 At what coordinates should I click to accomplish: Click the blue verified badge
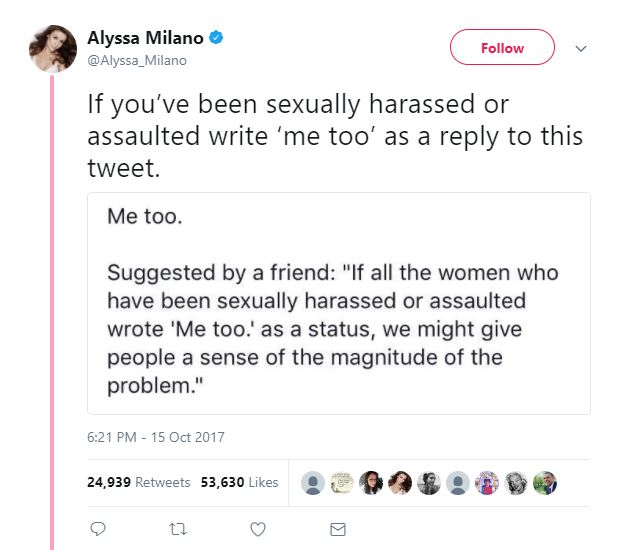215,38
